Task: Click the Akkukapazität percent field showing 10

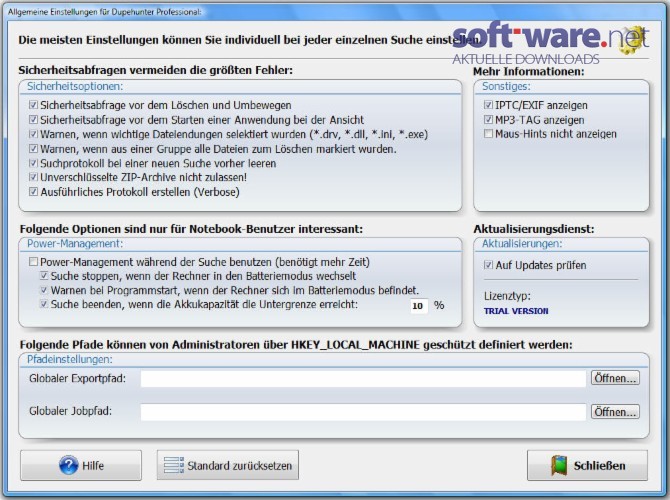Action: pos(419,306)
